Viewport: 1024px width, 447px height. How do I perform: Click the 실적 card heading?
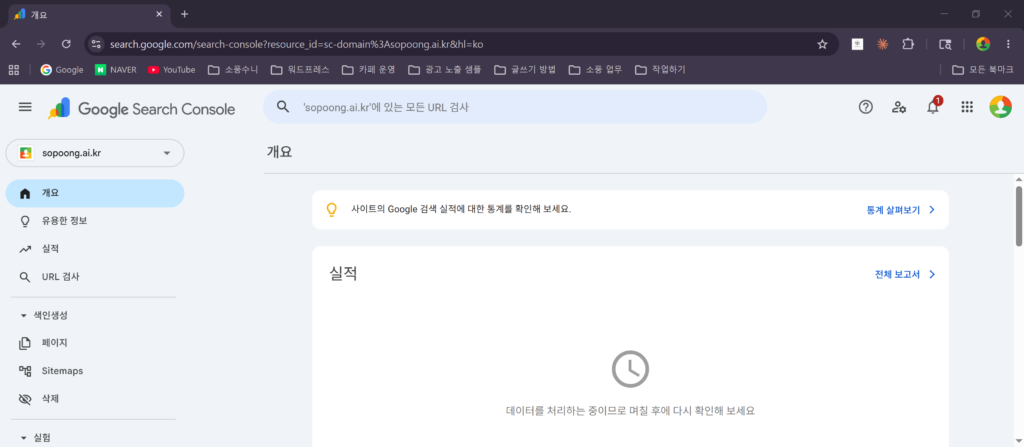[344, 274]
